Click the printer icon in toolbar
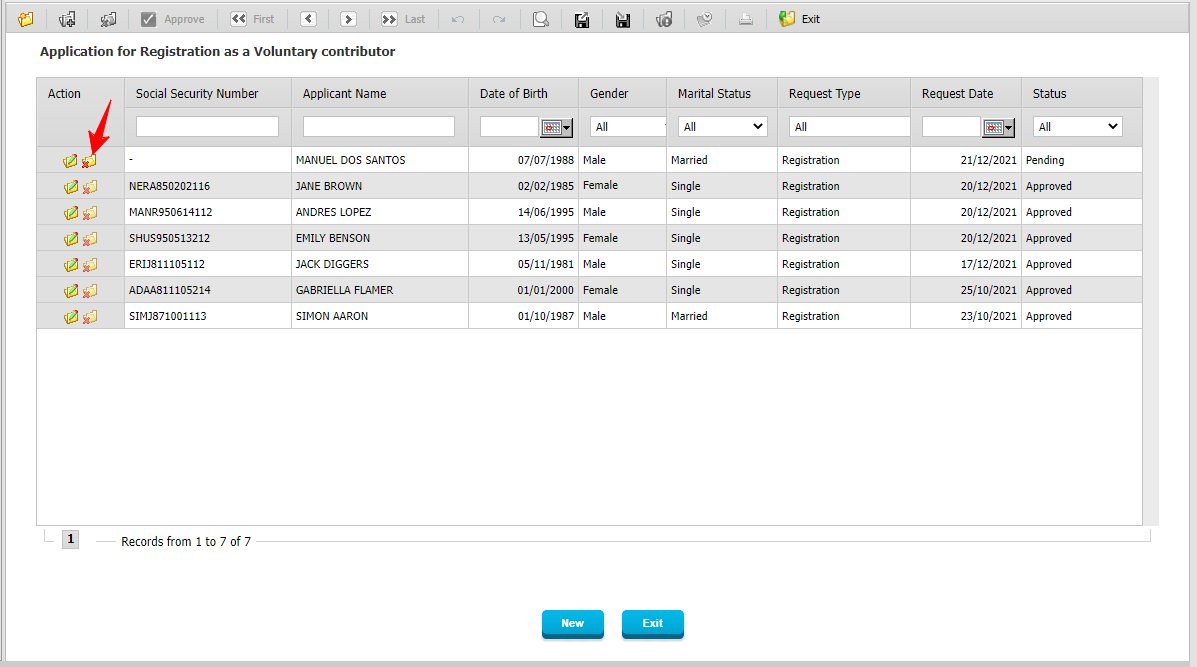This screenshot has height=667, width=1197. pyautogui.click(x=746, y=19)
